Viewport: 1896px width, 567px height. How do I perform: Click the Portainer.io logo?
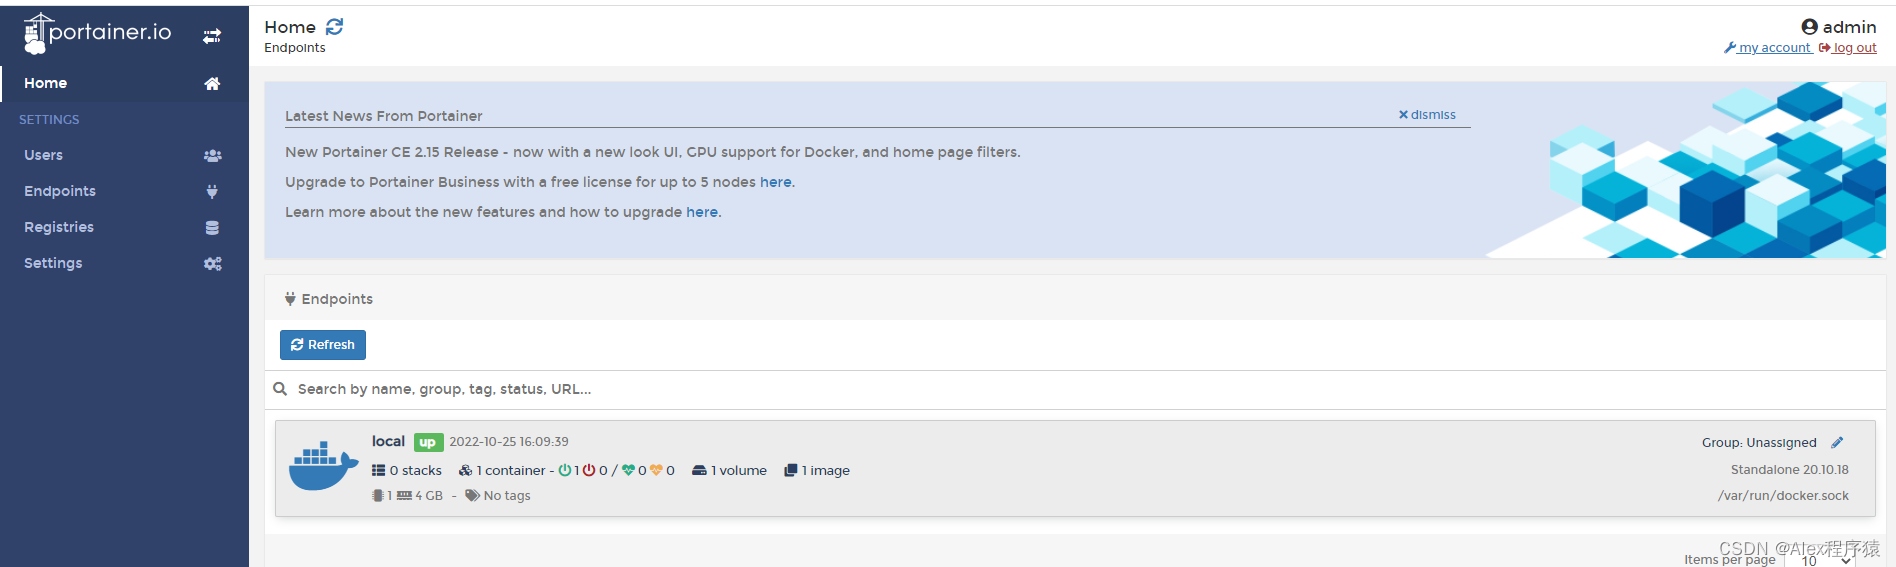pyautogui.click(x=97, y=33)
